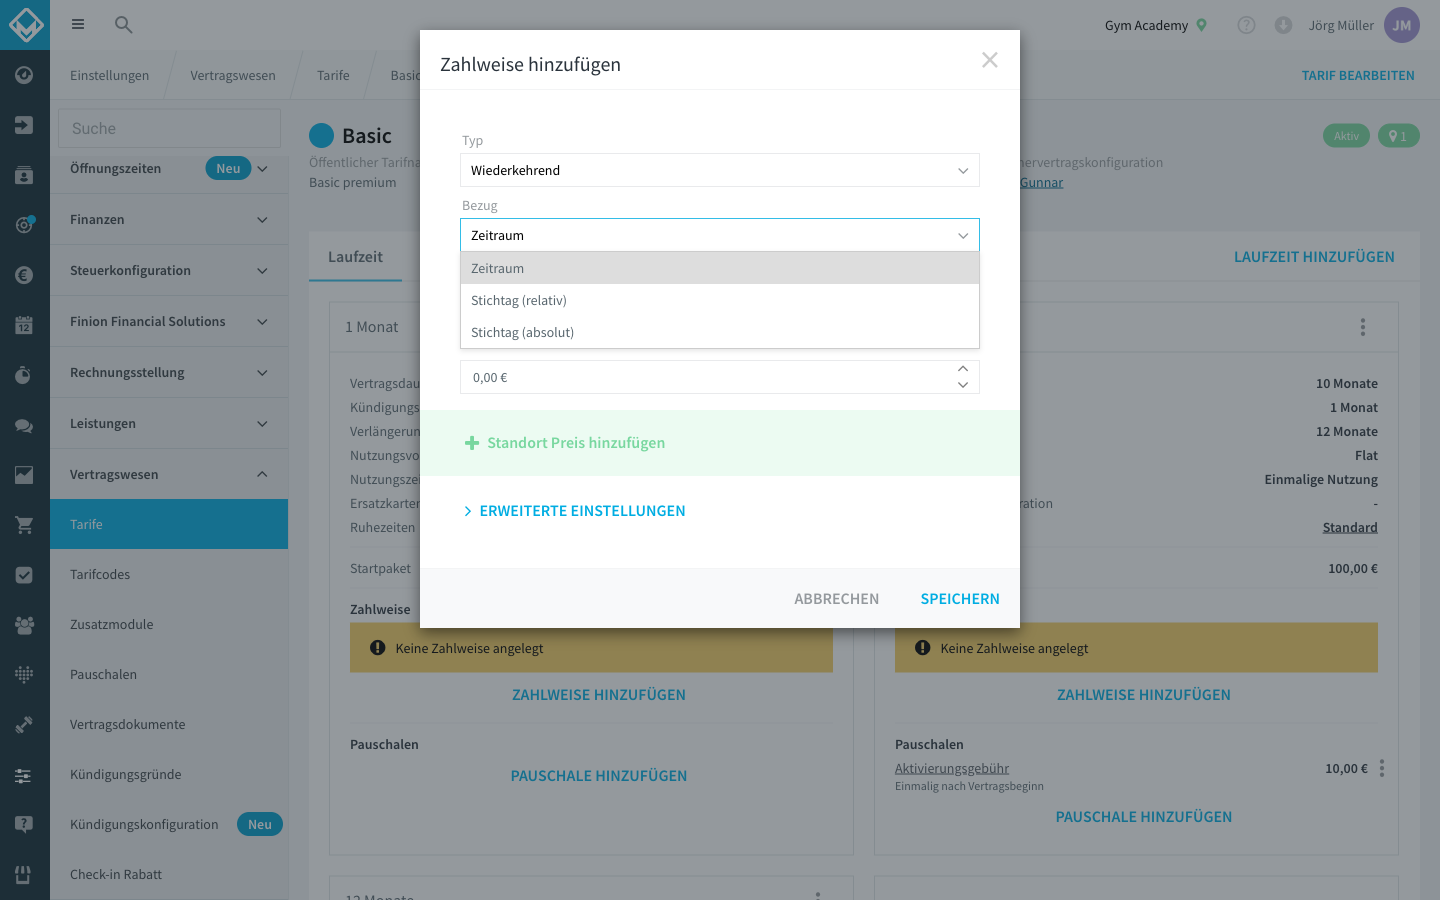
Task: Open Kündigungskonfiguration in the sidebar
Action: [x=169, y=824]
